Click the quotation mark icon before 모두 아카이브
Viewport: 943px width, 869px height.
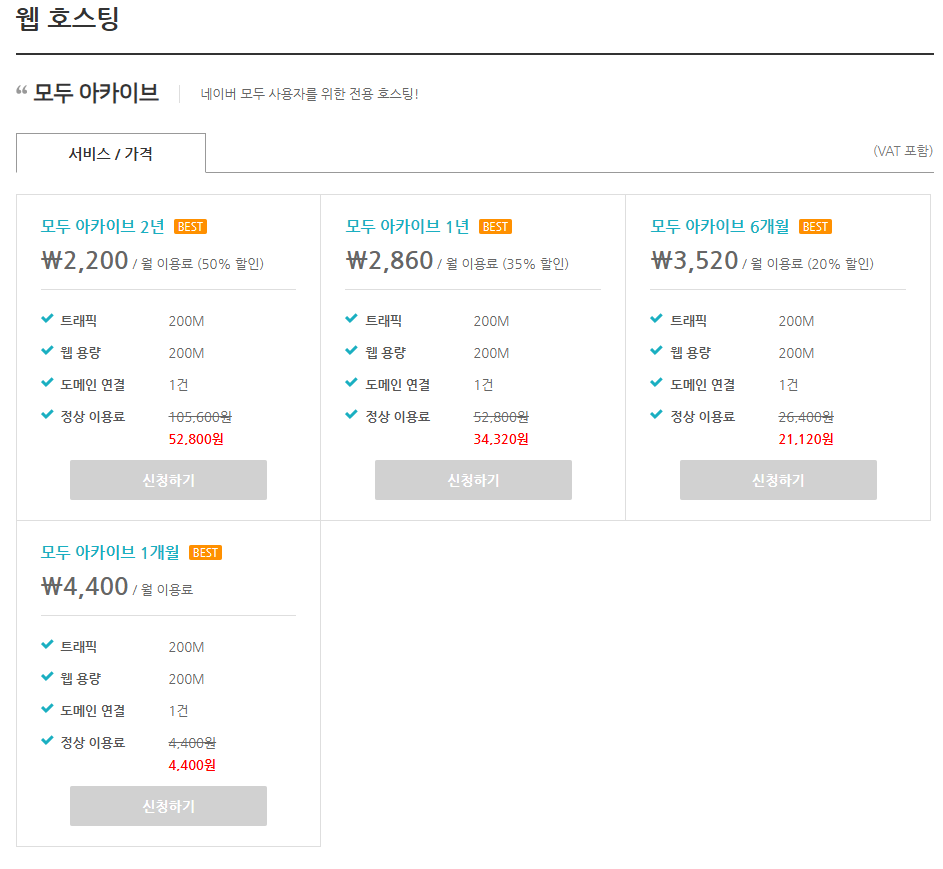[x=21, y=92]
